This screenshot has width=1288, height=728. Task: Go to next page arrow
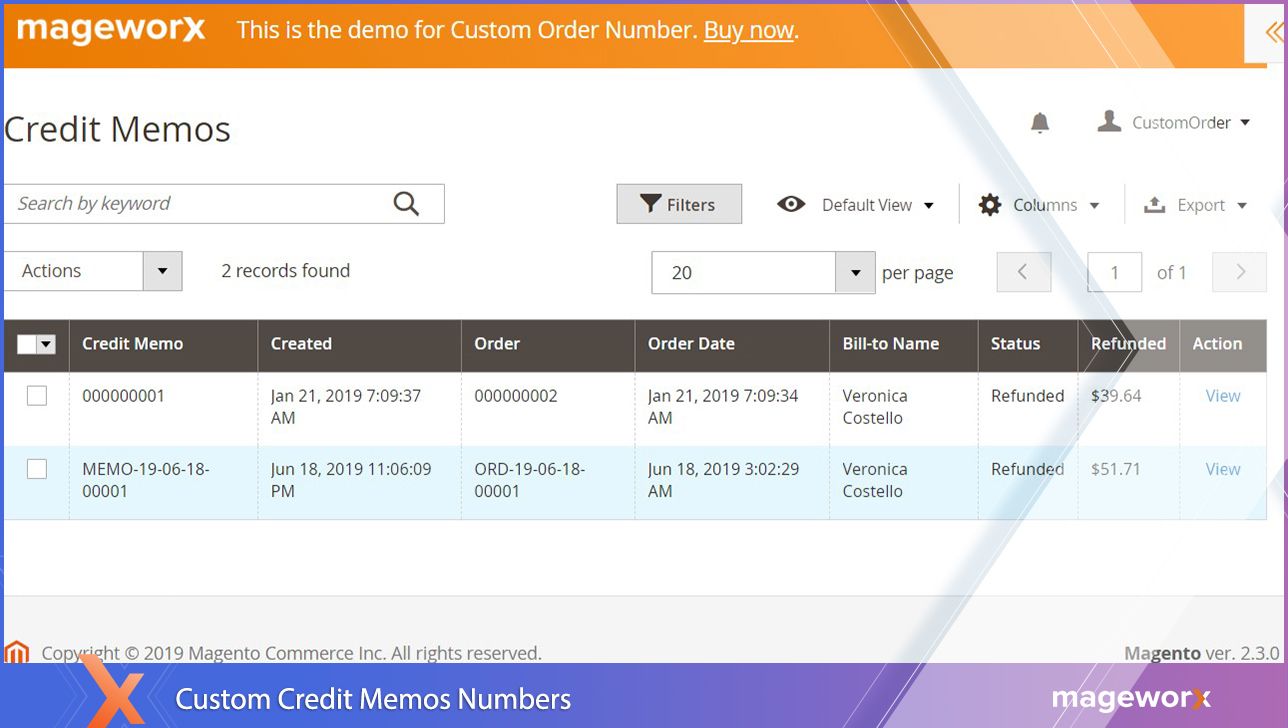[x=1239, y=272]
